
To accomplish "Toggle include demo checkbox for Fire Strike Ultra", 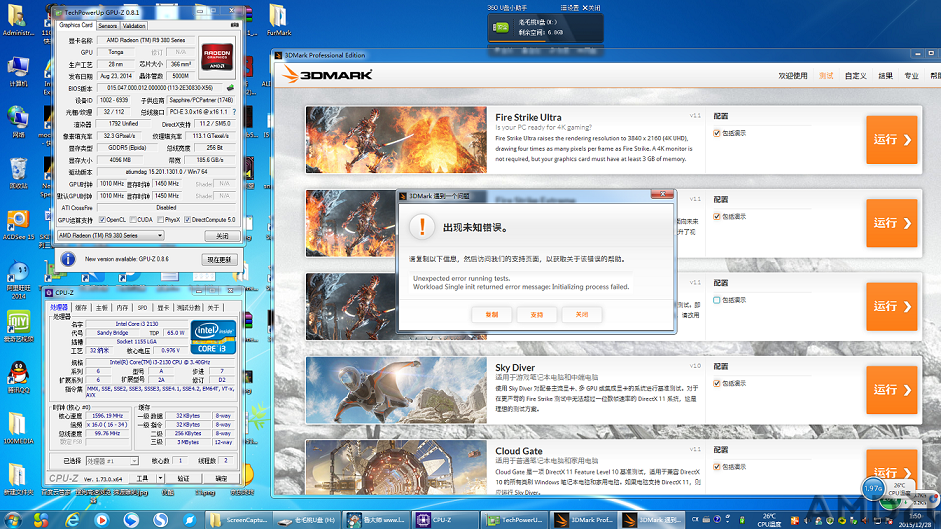I will [717, 133].
